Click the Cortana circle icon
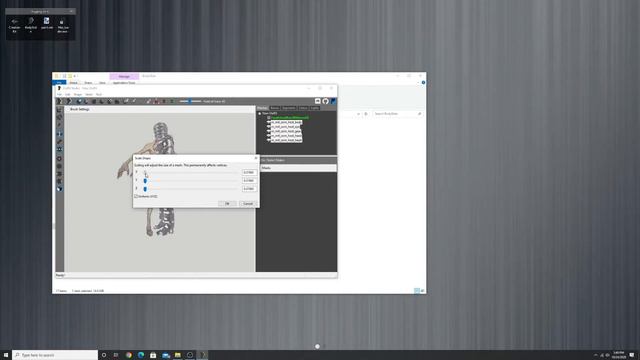The width and height of the screenshot is (640, 360). pos(104,355)
